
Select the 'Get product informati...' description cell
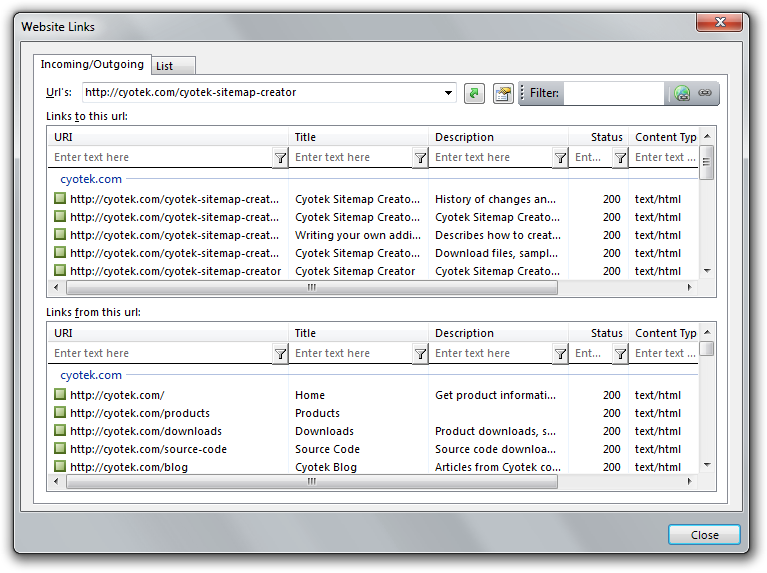[x=495, y=395]
